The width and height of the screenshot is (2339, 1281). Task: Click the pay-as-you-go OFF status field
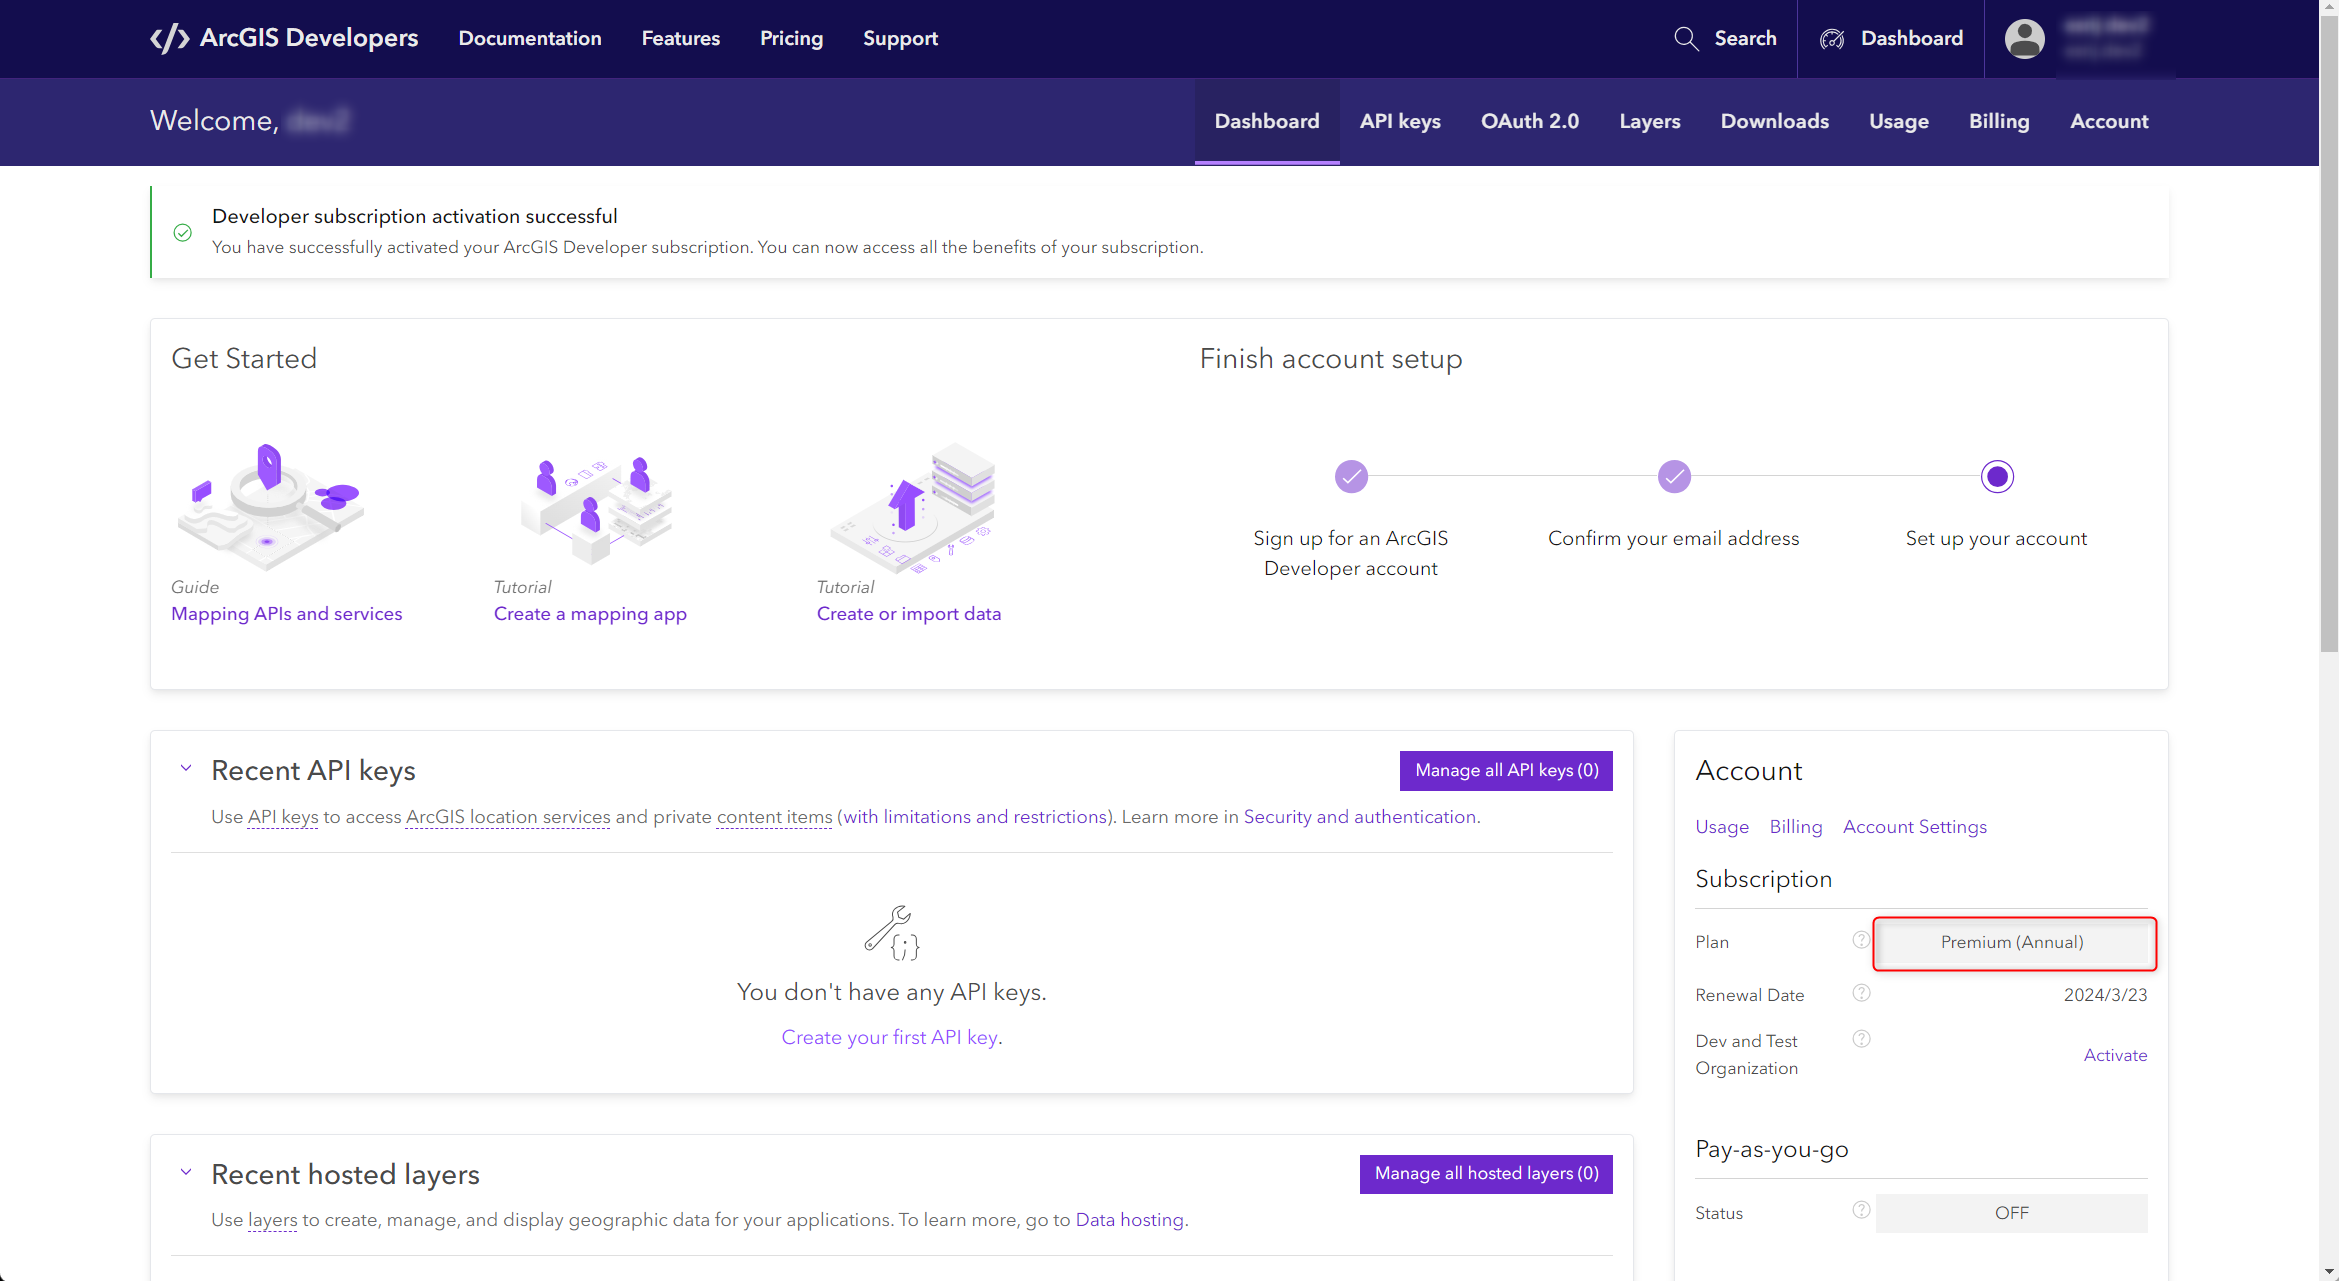pos(2012,1213)
